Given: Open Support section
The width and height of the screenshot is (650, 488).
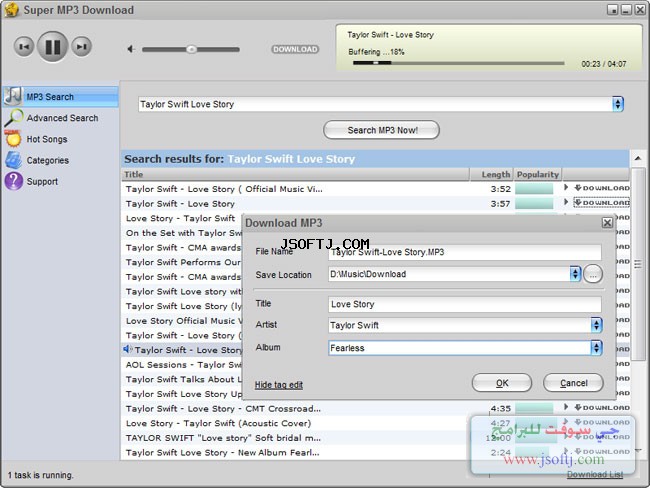Looking at the screenshot, I should [42, 182].
